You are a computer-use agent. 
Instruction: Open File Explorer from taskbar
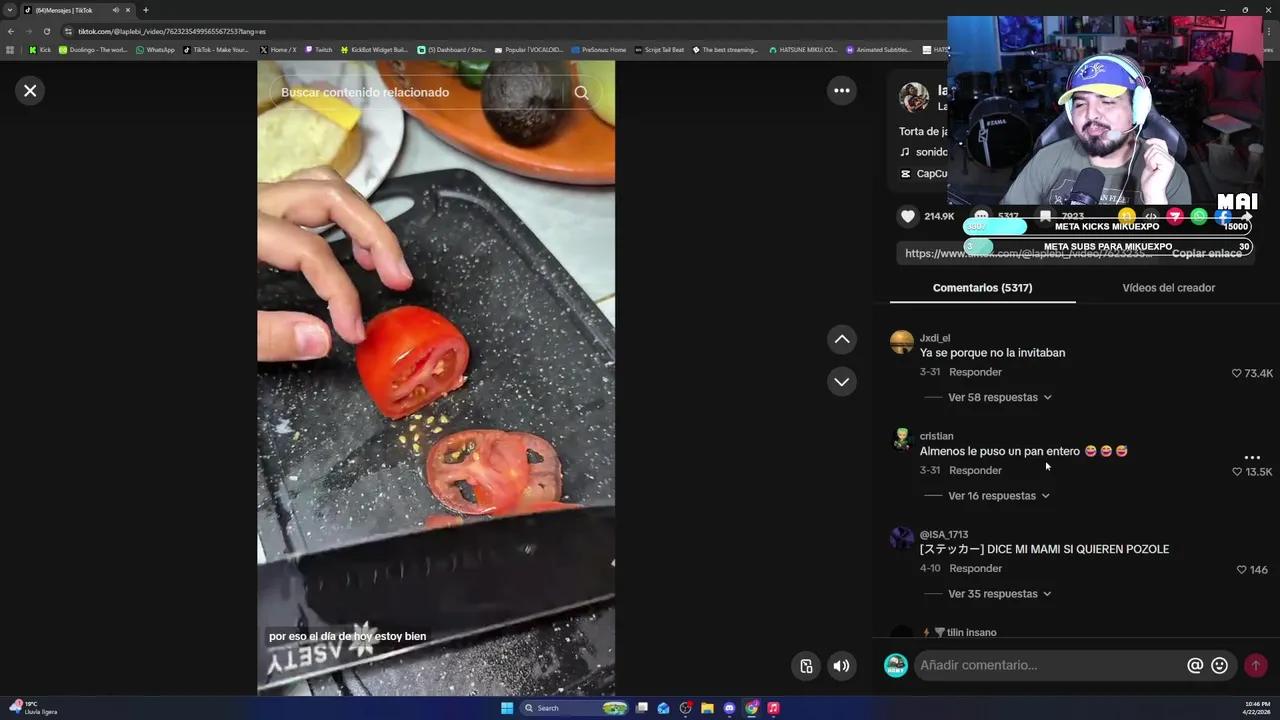[x=707, y=708]
